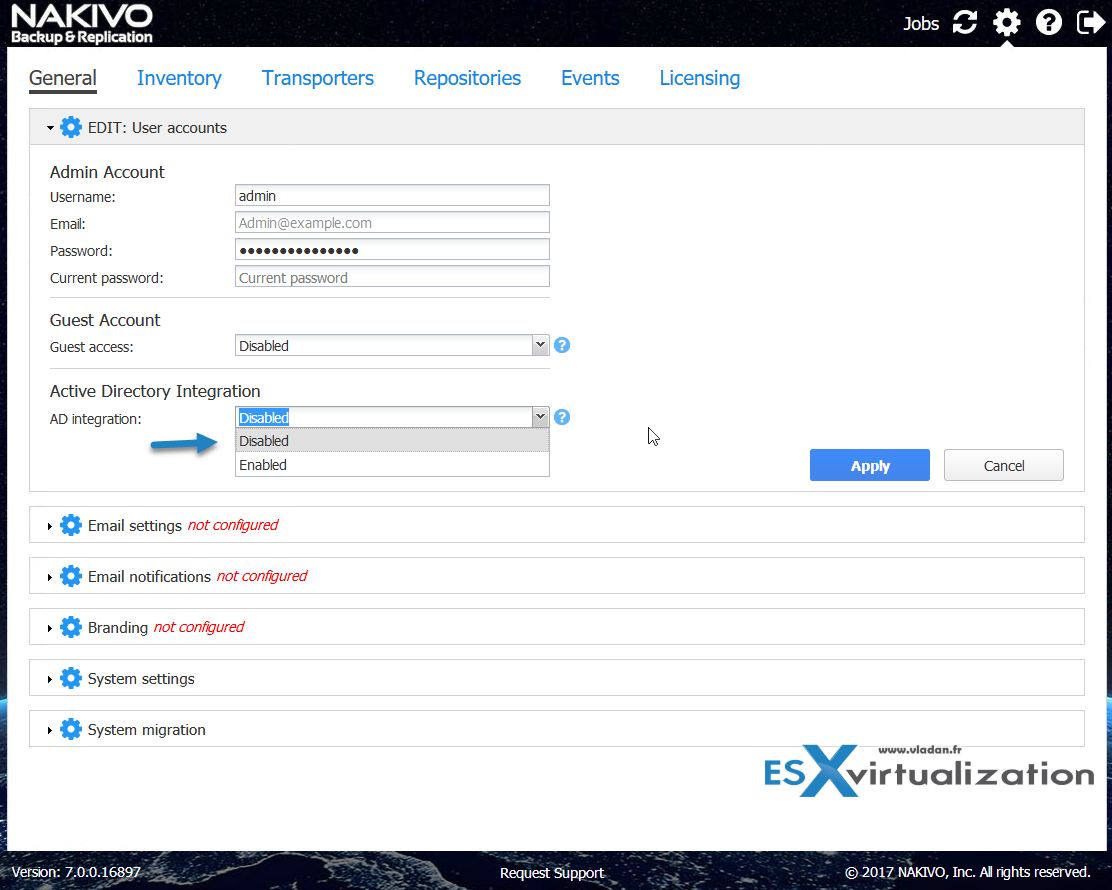This screenshot has height=890, width=1112.
Task: Open the Repositories tab
Action: (467, 78)
